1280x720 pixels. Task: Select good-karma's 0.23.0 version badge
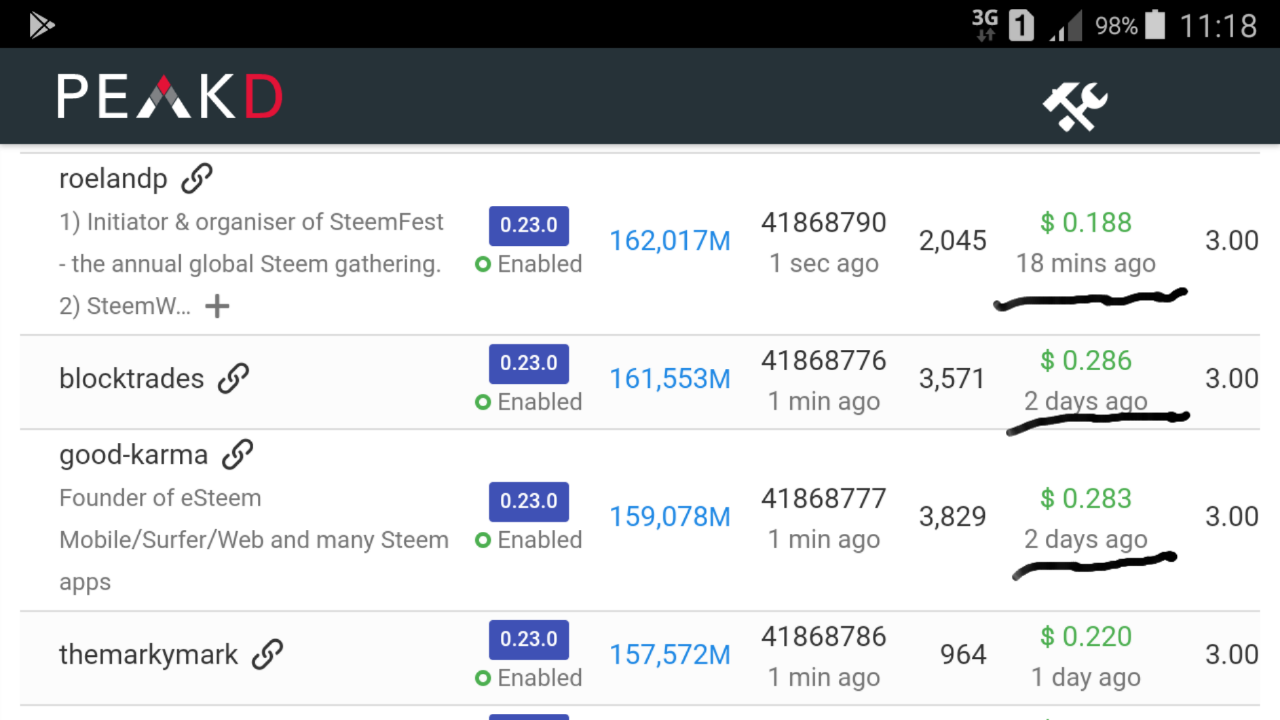[x=529, y=502]
